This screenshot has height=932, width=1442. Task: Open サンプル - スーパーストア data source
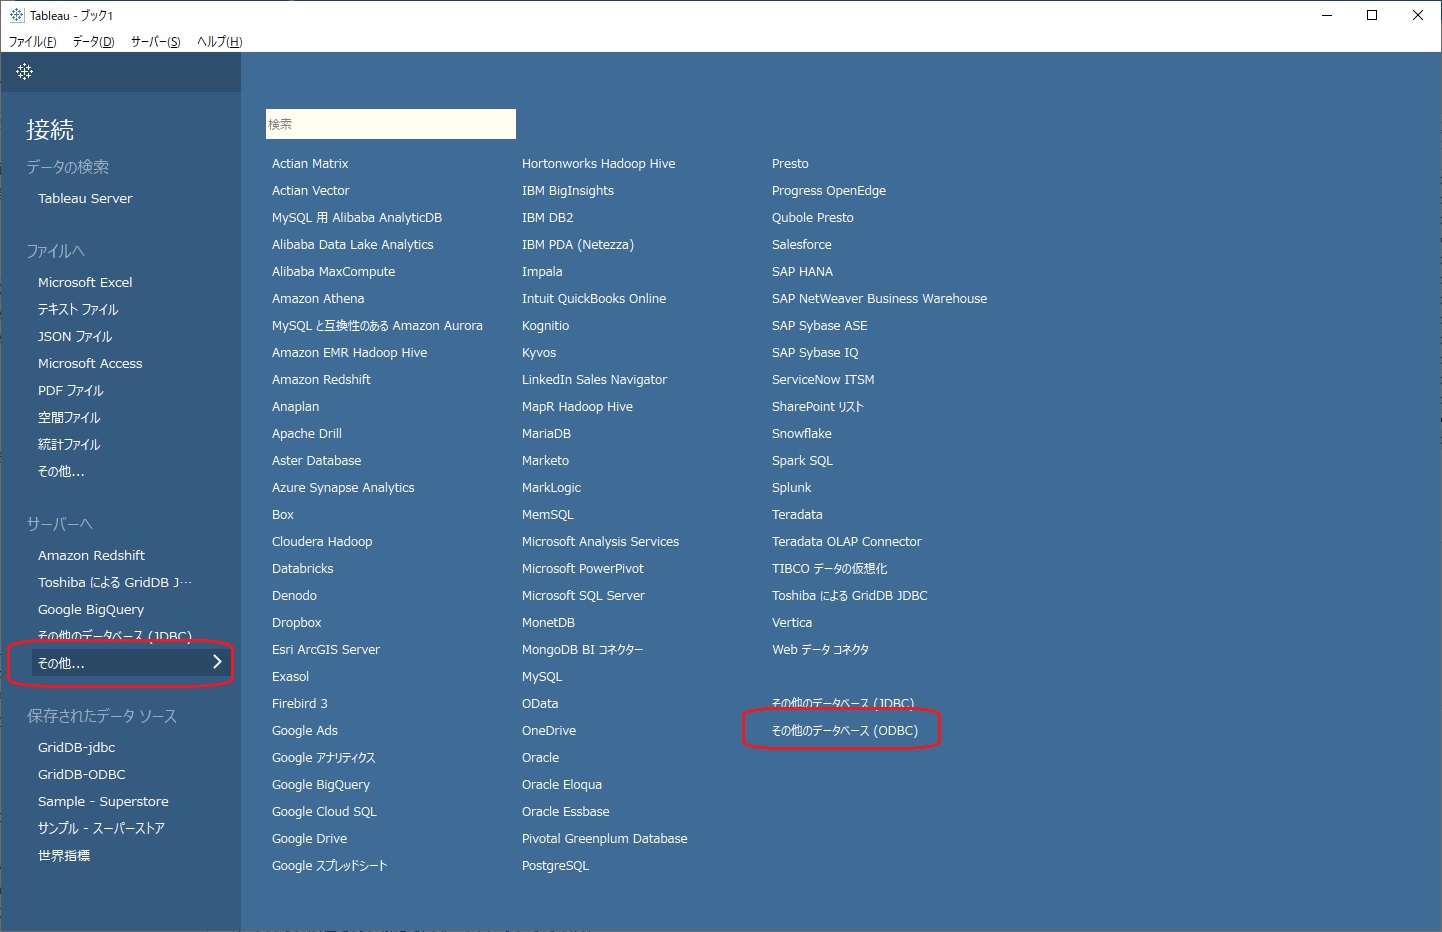[x=101, y=829]
